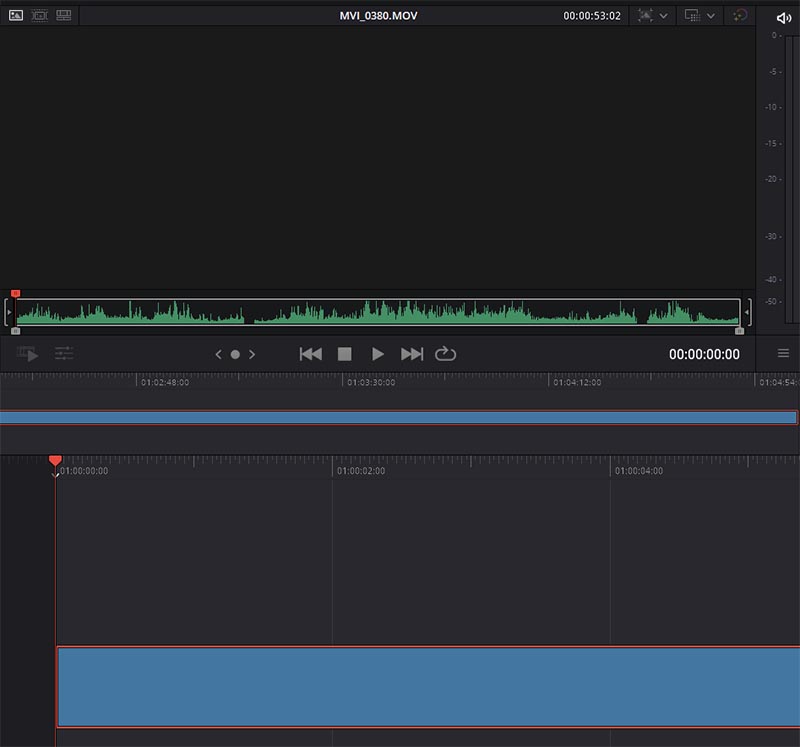Switch to Source Tape viewer mode
This screenshot has height=747, width=800.
(x=40, y=15)
